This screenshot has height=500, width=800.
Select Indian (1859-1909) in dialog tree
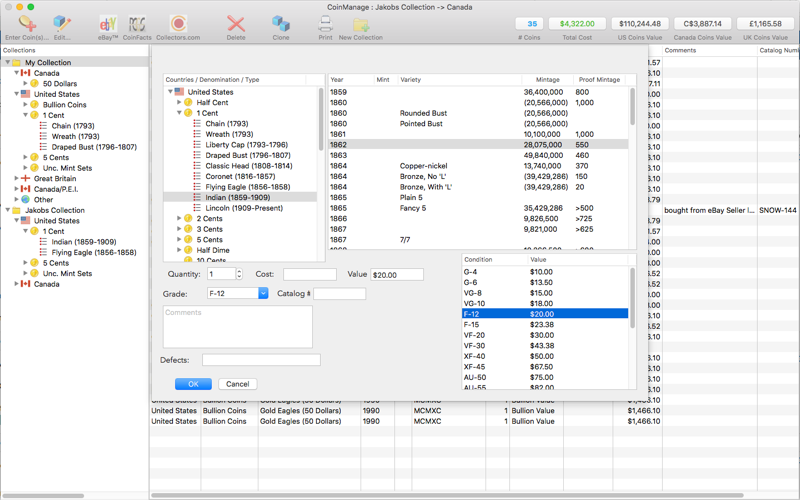click(240, 197)
